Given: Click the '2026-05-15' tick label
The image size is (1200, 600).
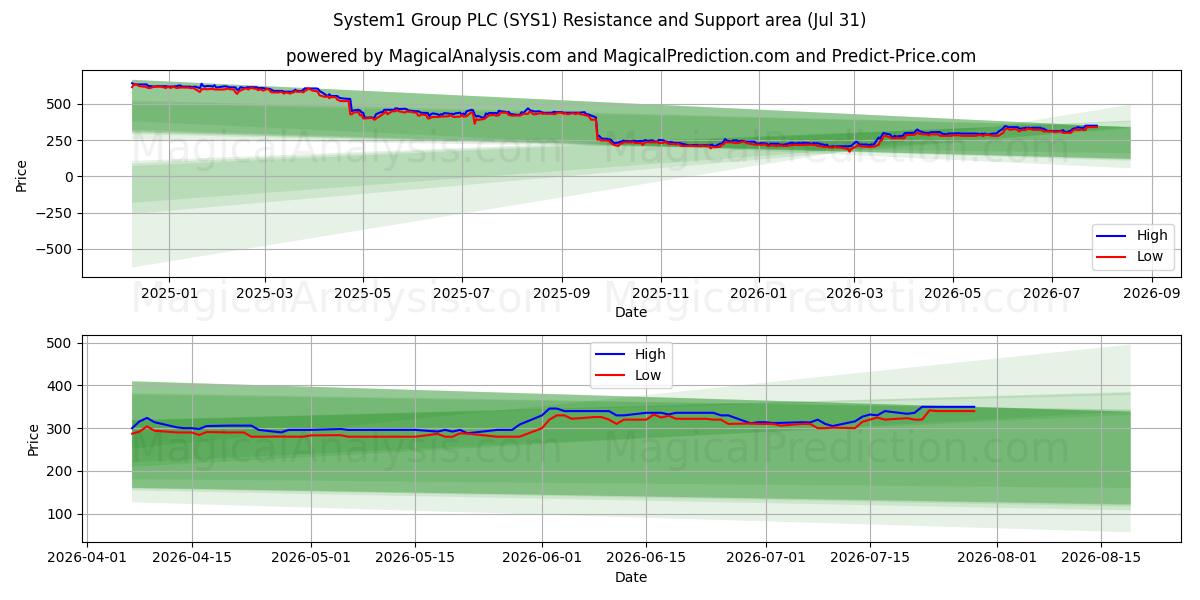Looking at the screenshot, I should [x=415, y=558].
